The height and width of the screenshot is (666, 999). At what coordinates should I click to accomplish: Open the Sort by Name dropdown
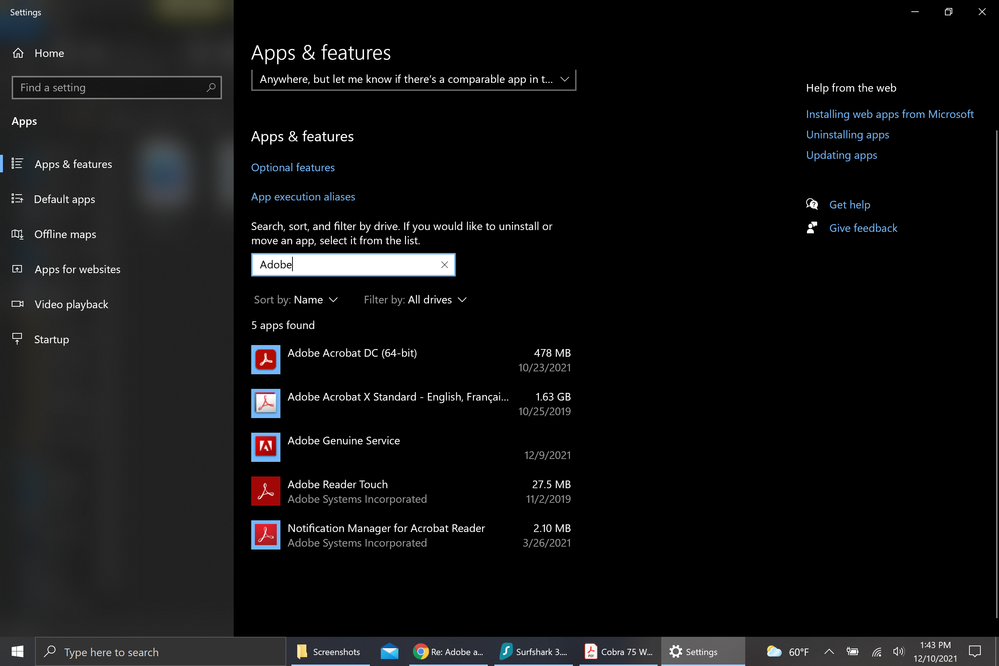[296, 300]
